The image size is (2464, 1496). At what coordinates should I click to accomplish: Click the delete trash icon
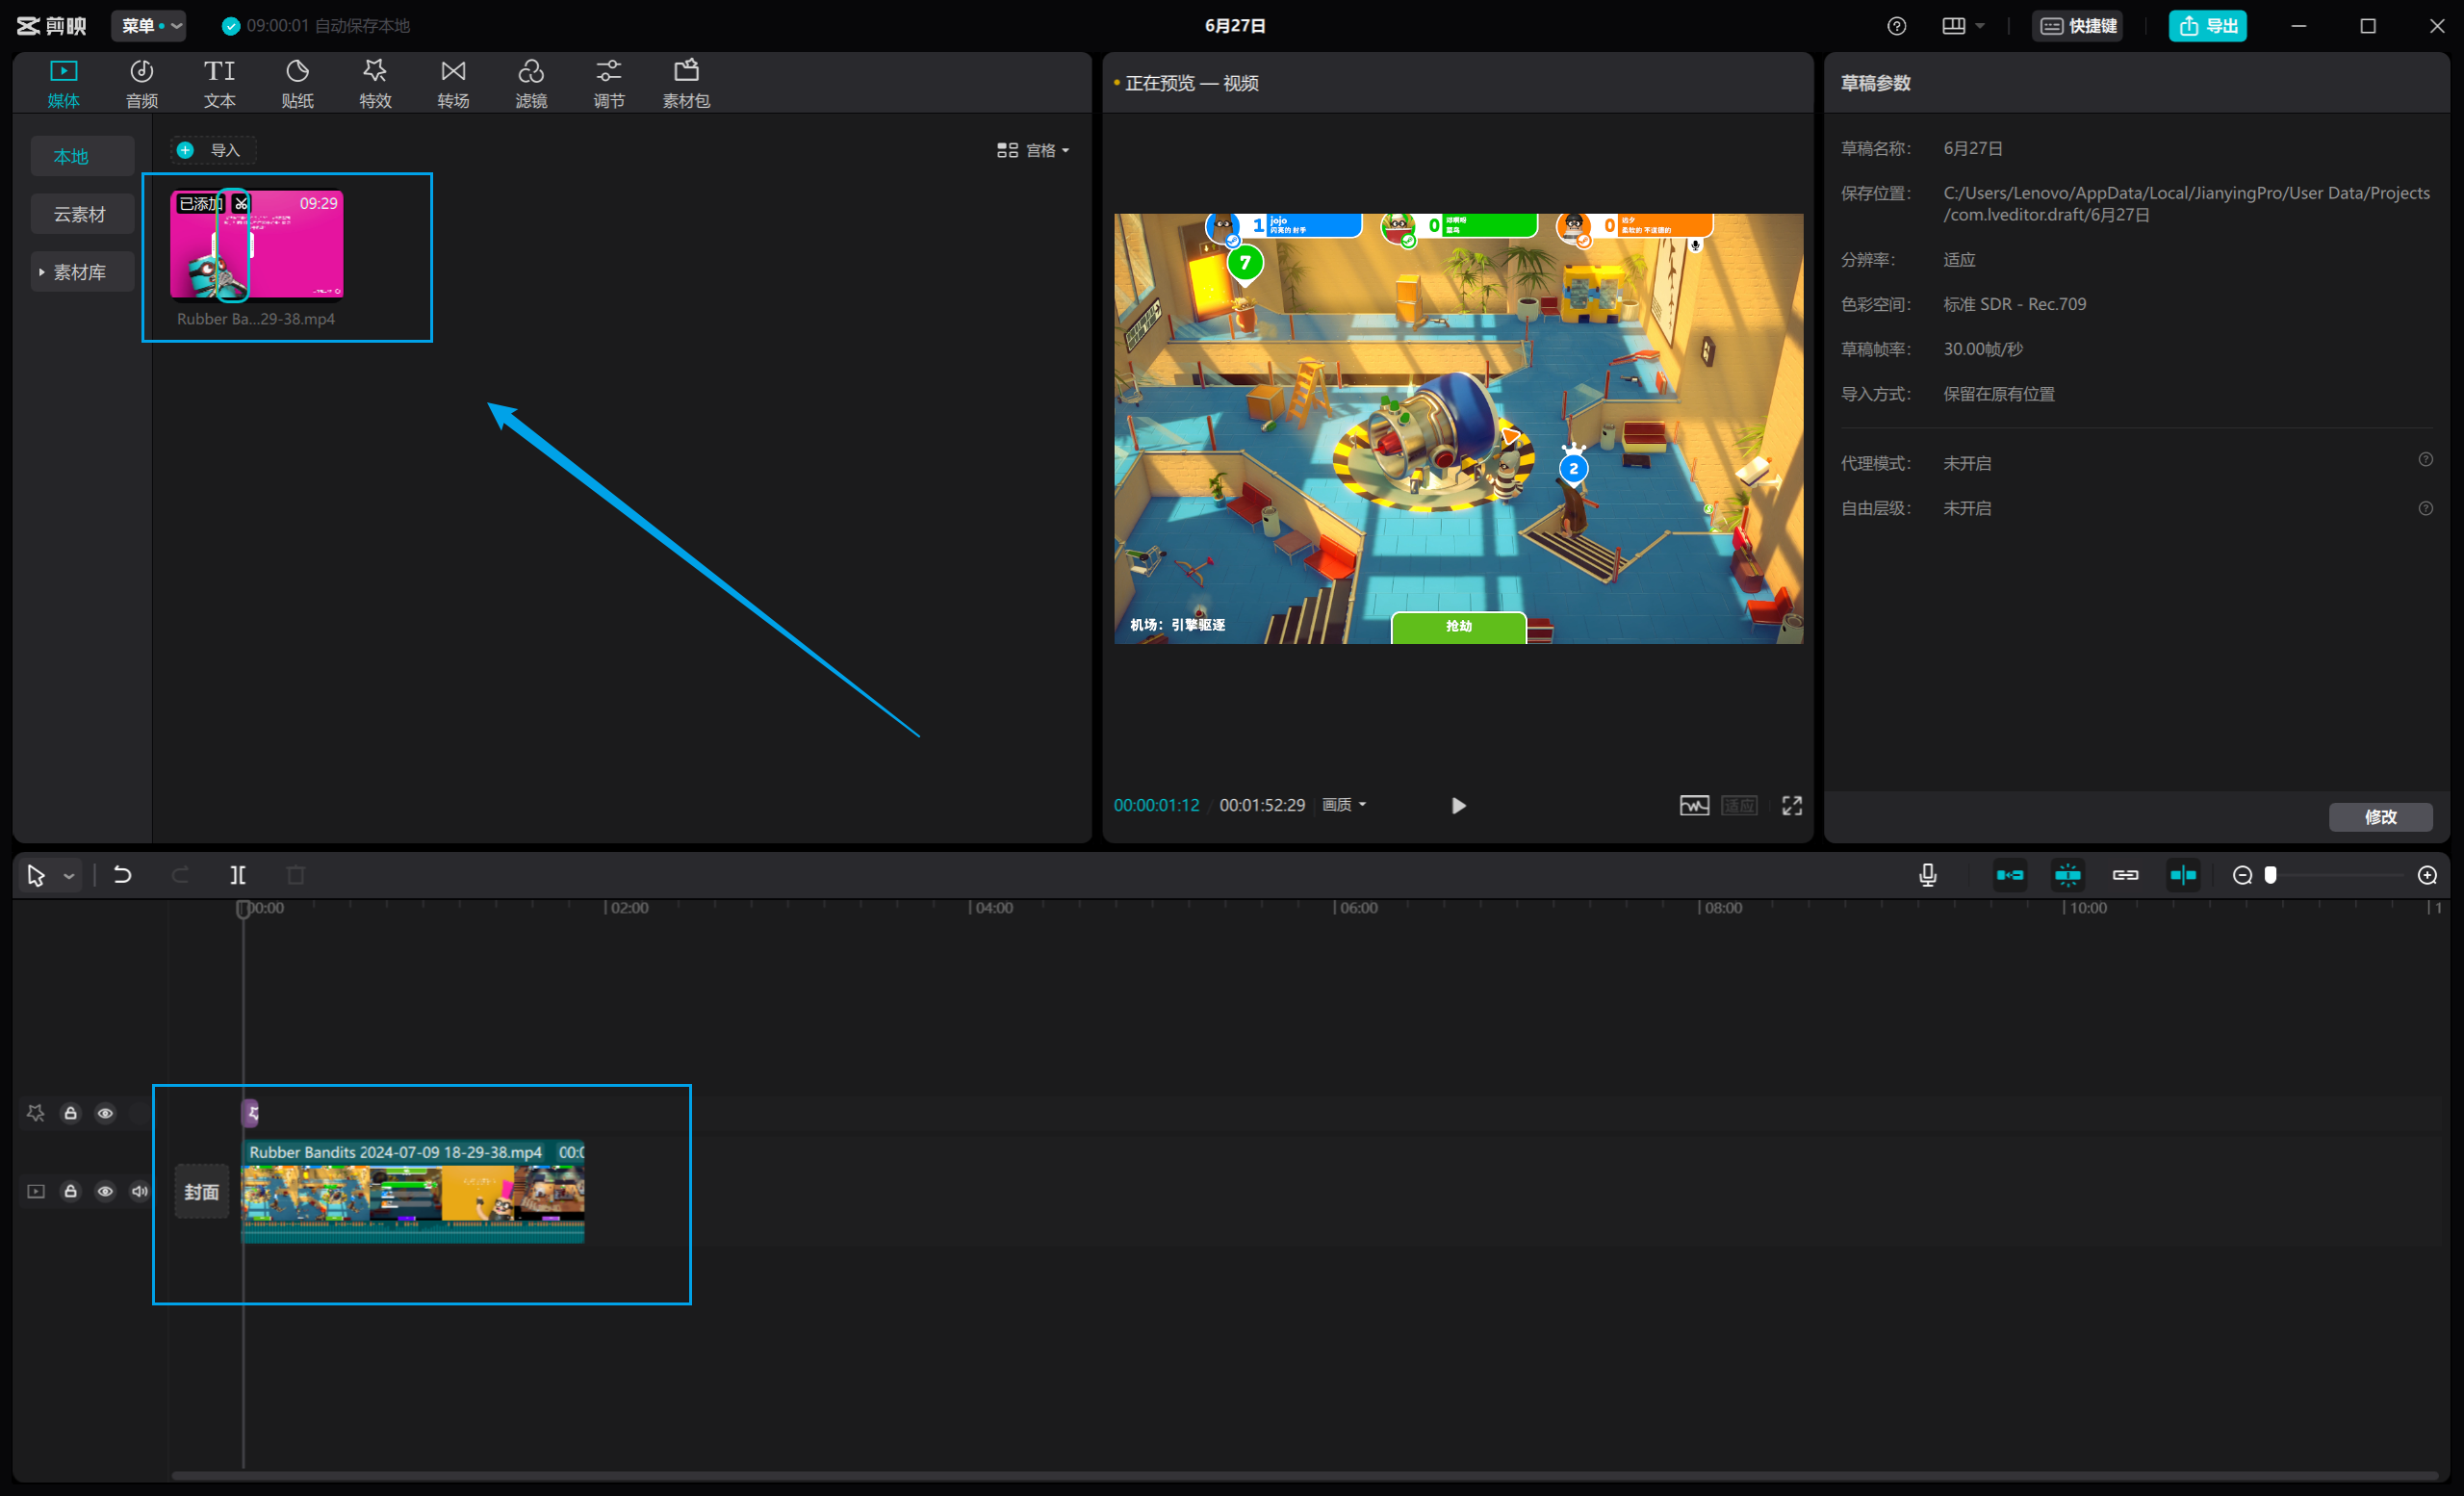(296, 875)
